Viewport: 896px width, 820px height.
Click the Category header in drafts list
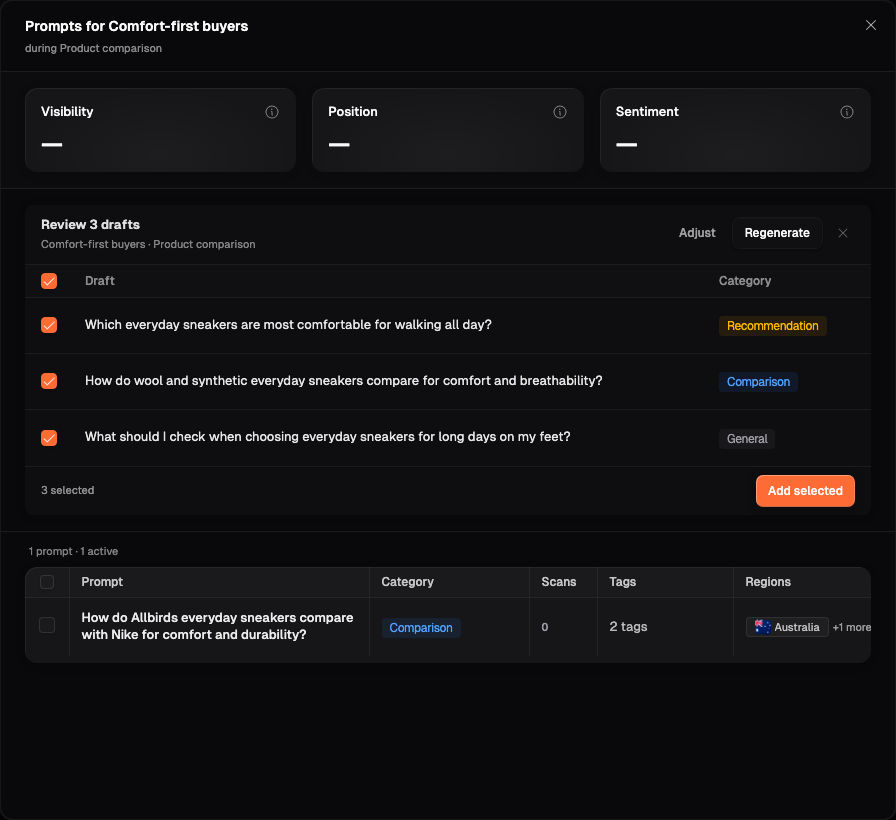(x=745, y=281)
